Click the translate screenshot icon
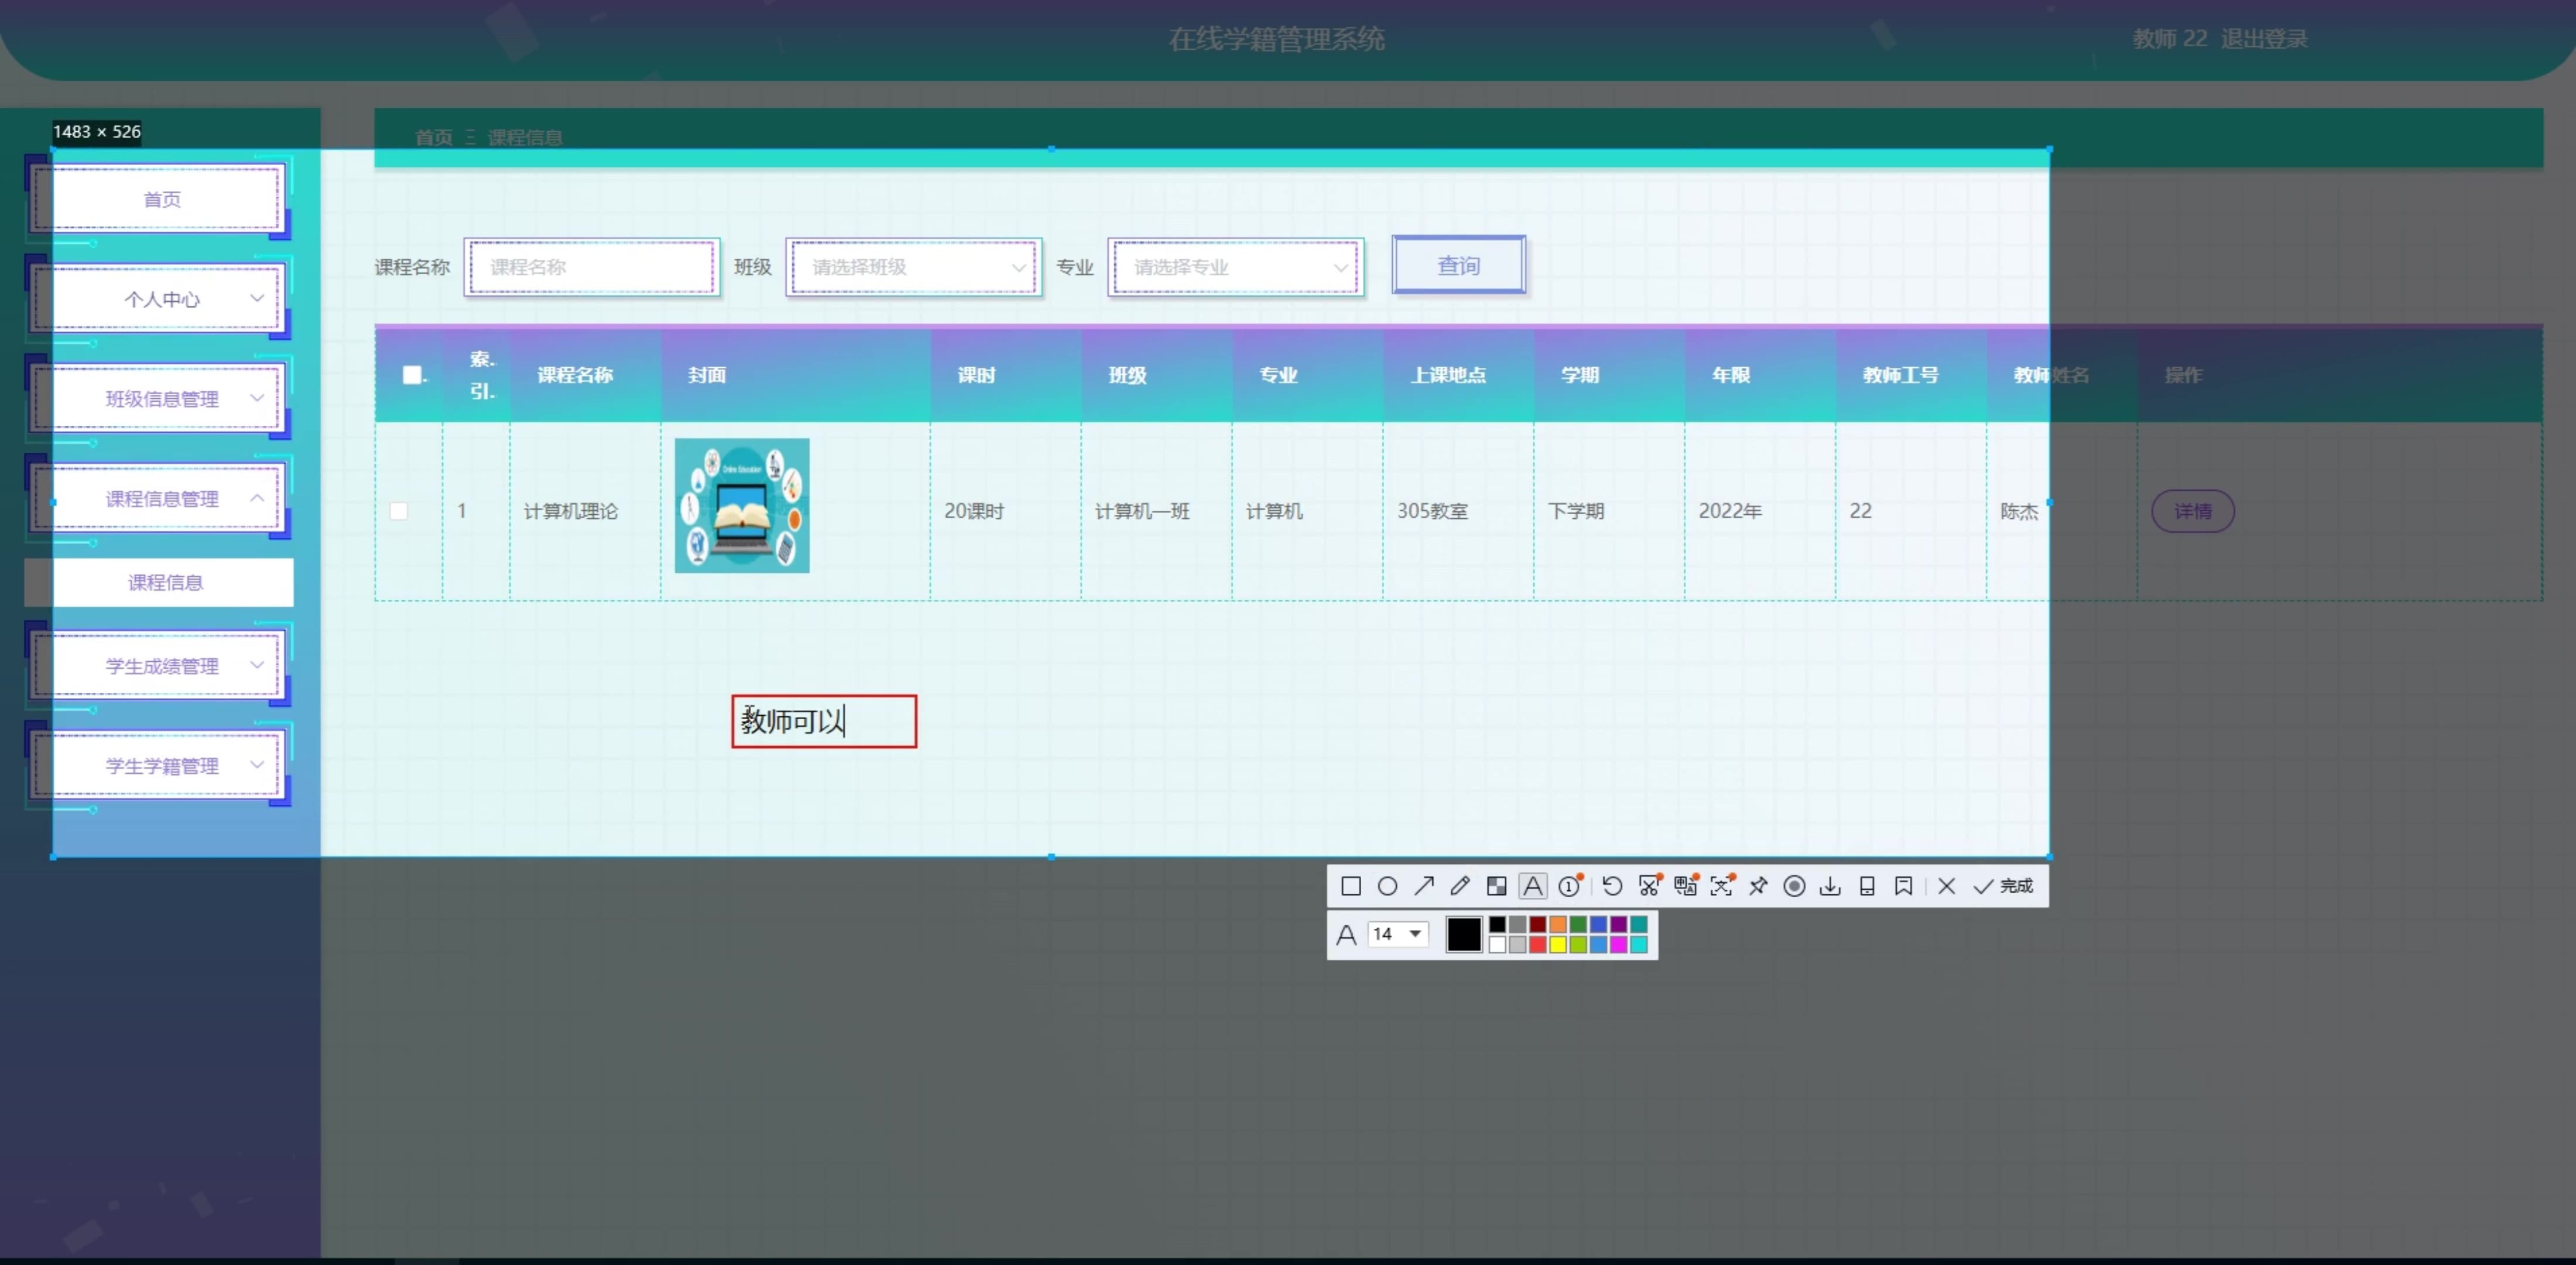This screenshot has height=1265, width=2576. (x=1685, y=886)
